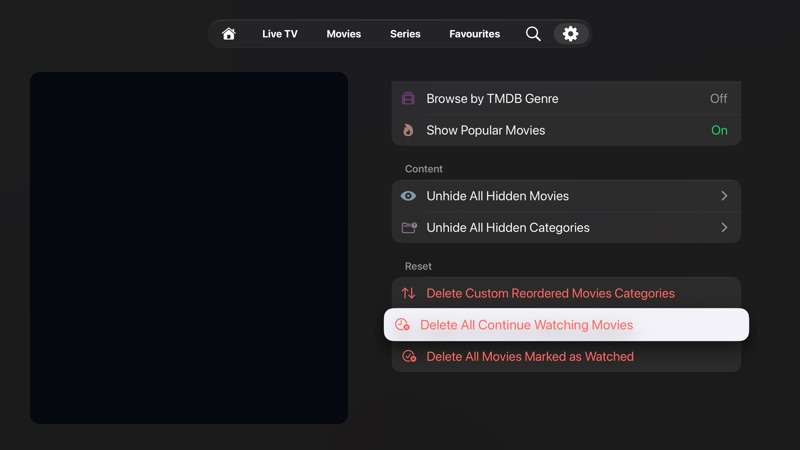
Task: Switch to the Live TV tab
Action: point(280,34)
